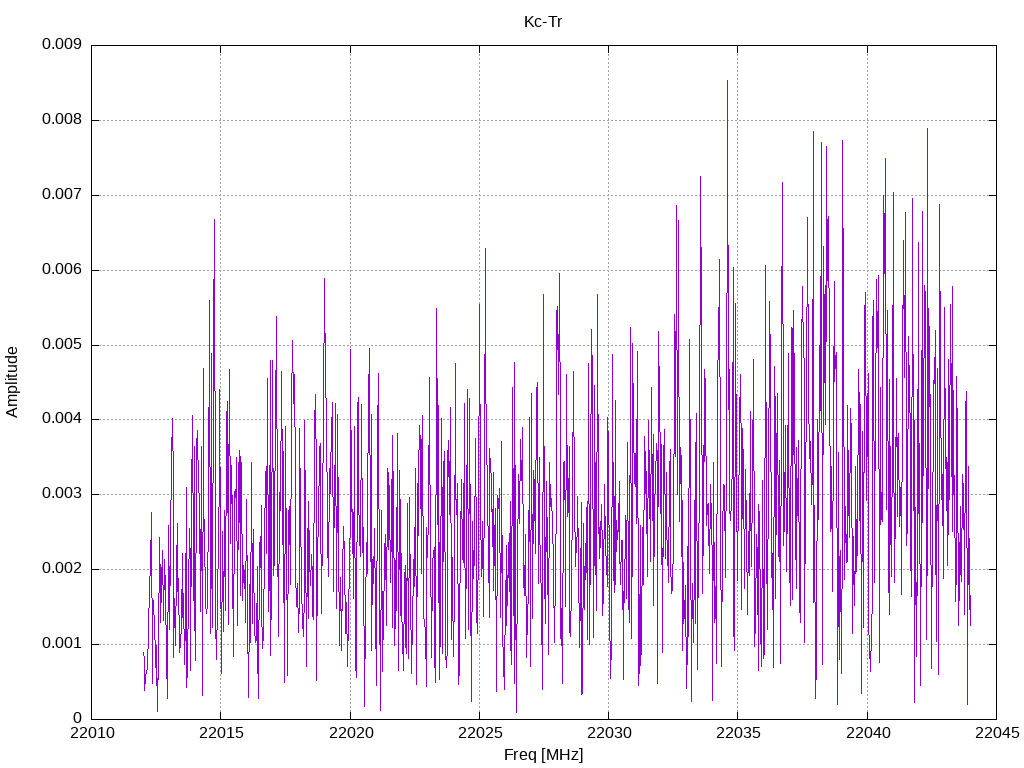Click the x-axis tick label 22030
This screenshot has width=1024, height=768.
pyautogui.click(x=609, y=733)
